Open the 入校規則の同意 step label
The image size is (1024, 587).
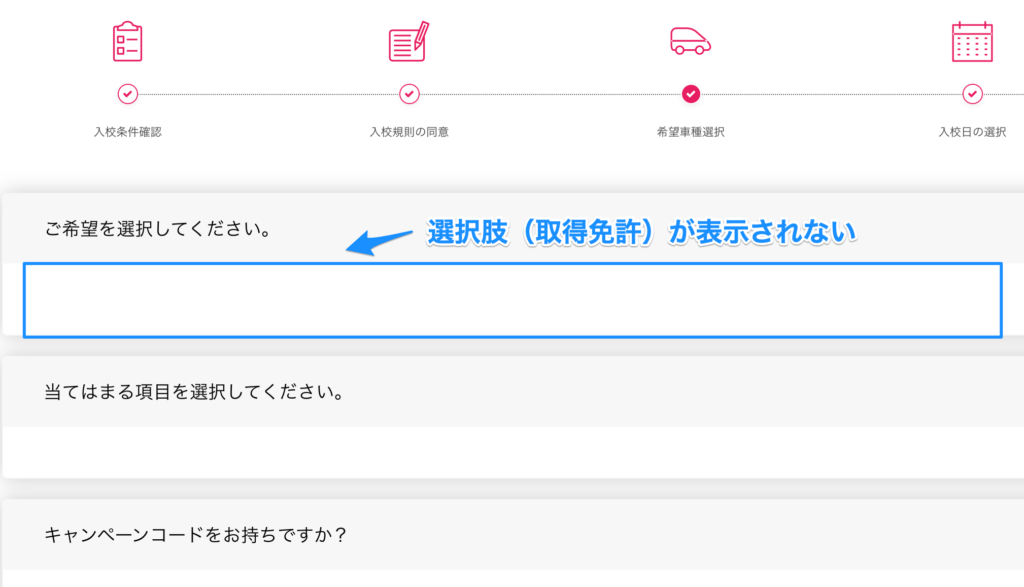[409, 132]
